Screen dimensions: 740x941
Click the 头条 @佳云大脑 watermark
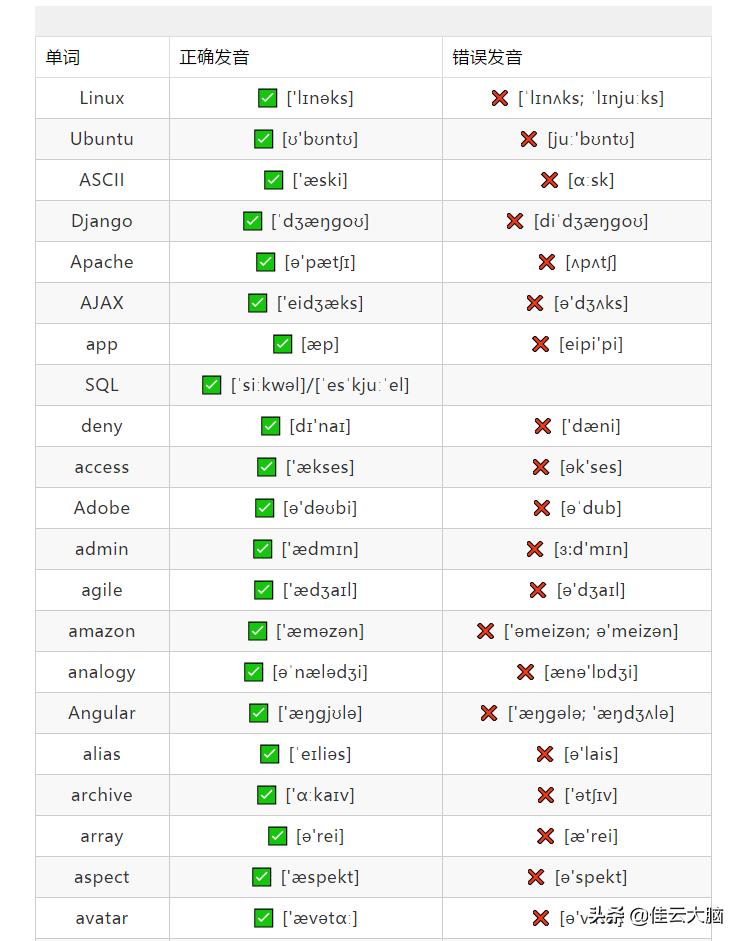655,915
